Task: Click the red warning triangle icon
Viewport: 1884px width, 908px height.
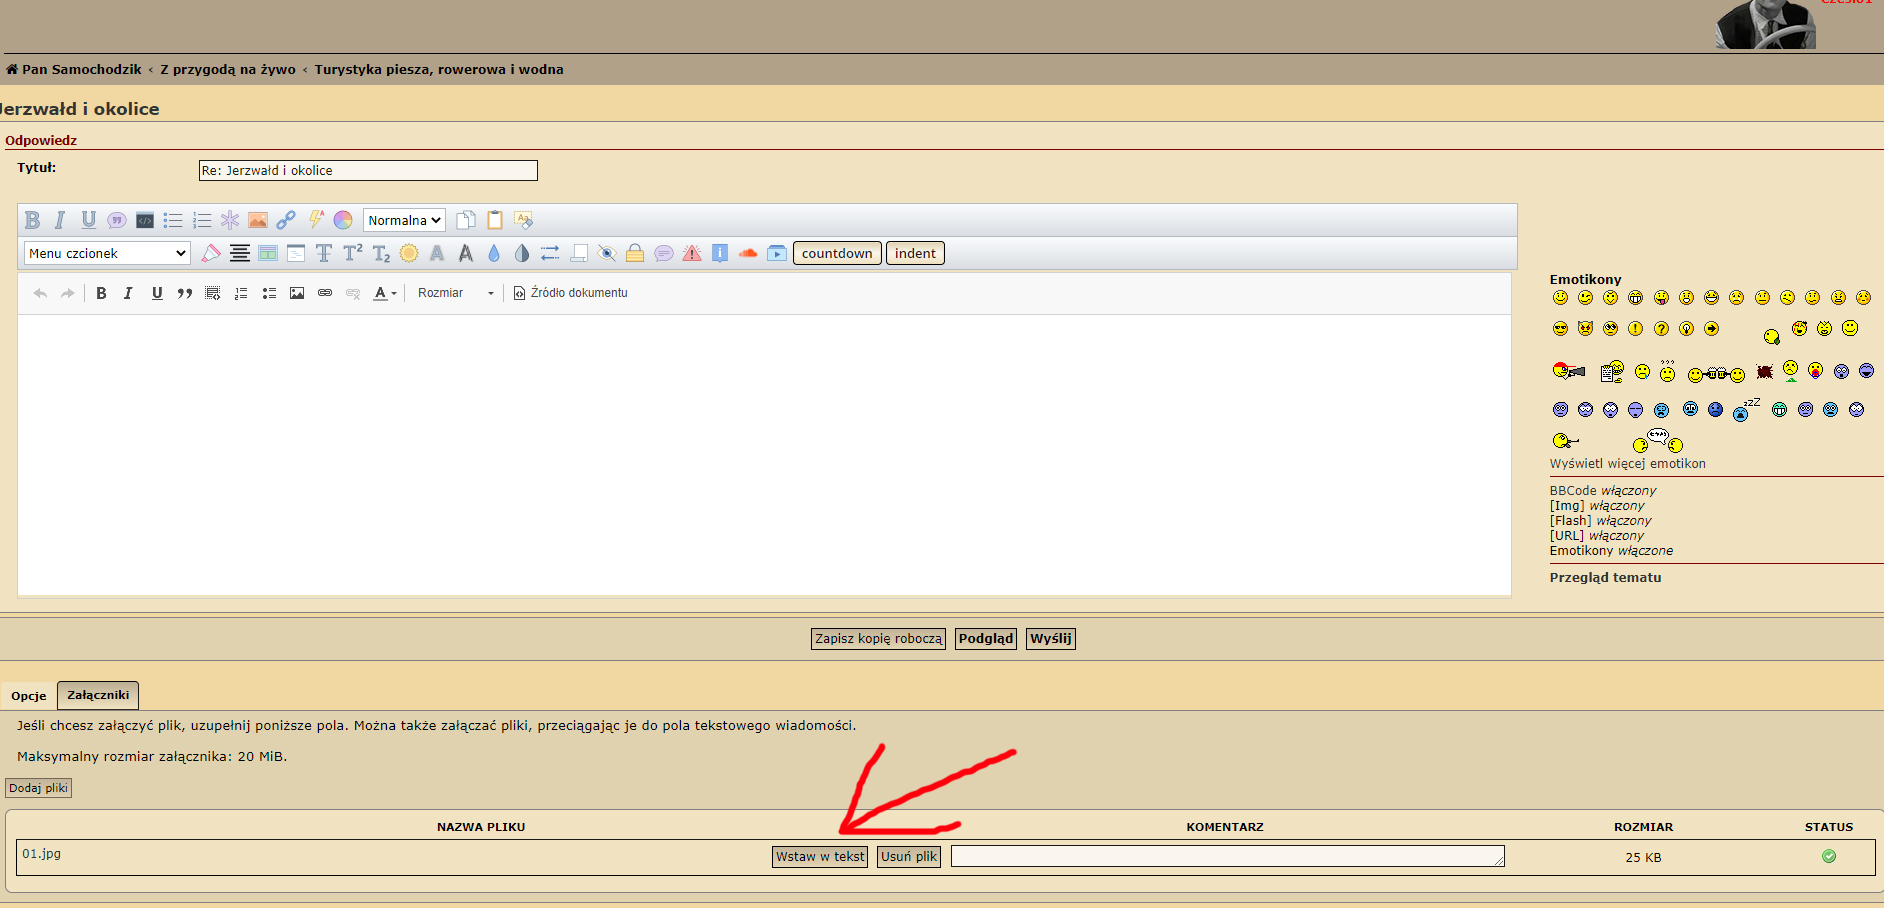Action: (692, 253)
